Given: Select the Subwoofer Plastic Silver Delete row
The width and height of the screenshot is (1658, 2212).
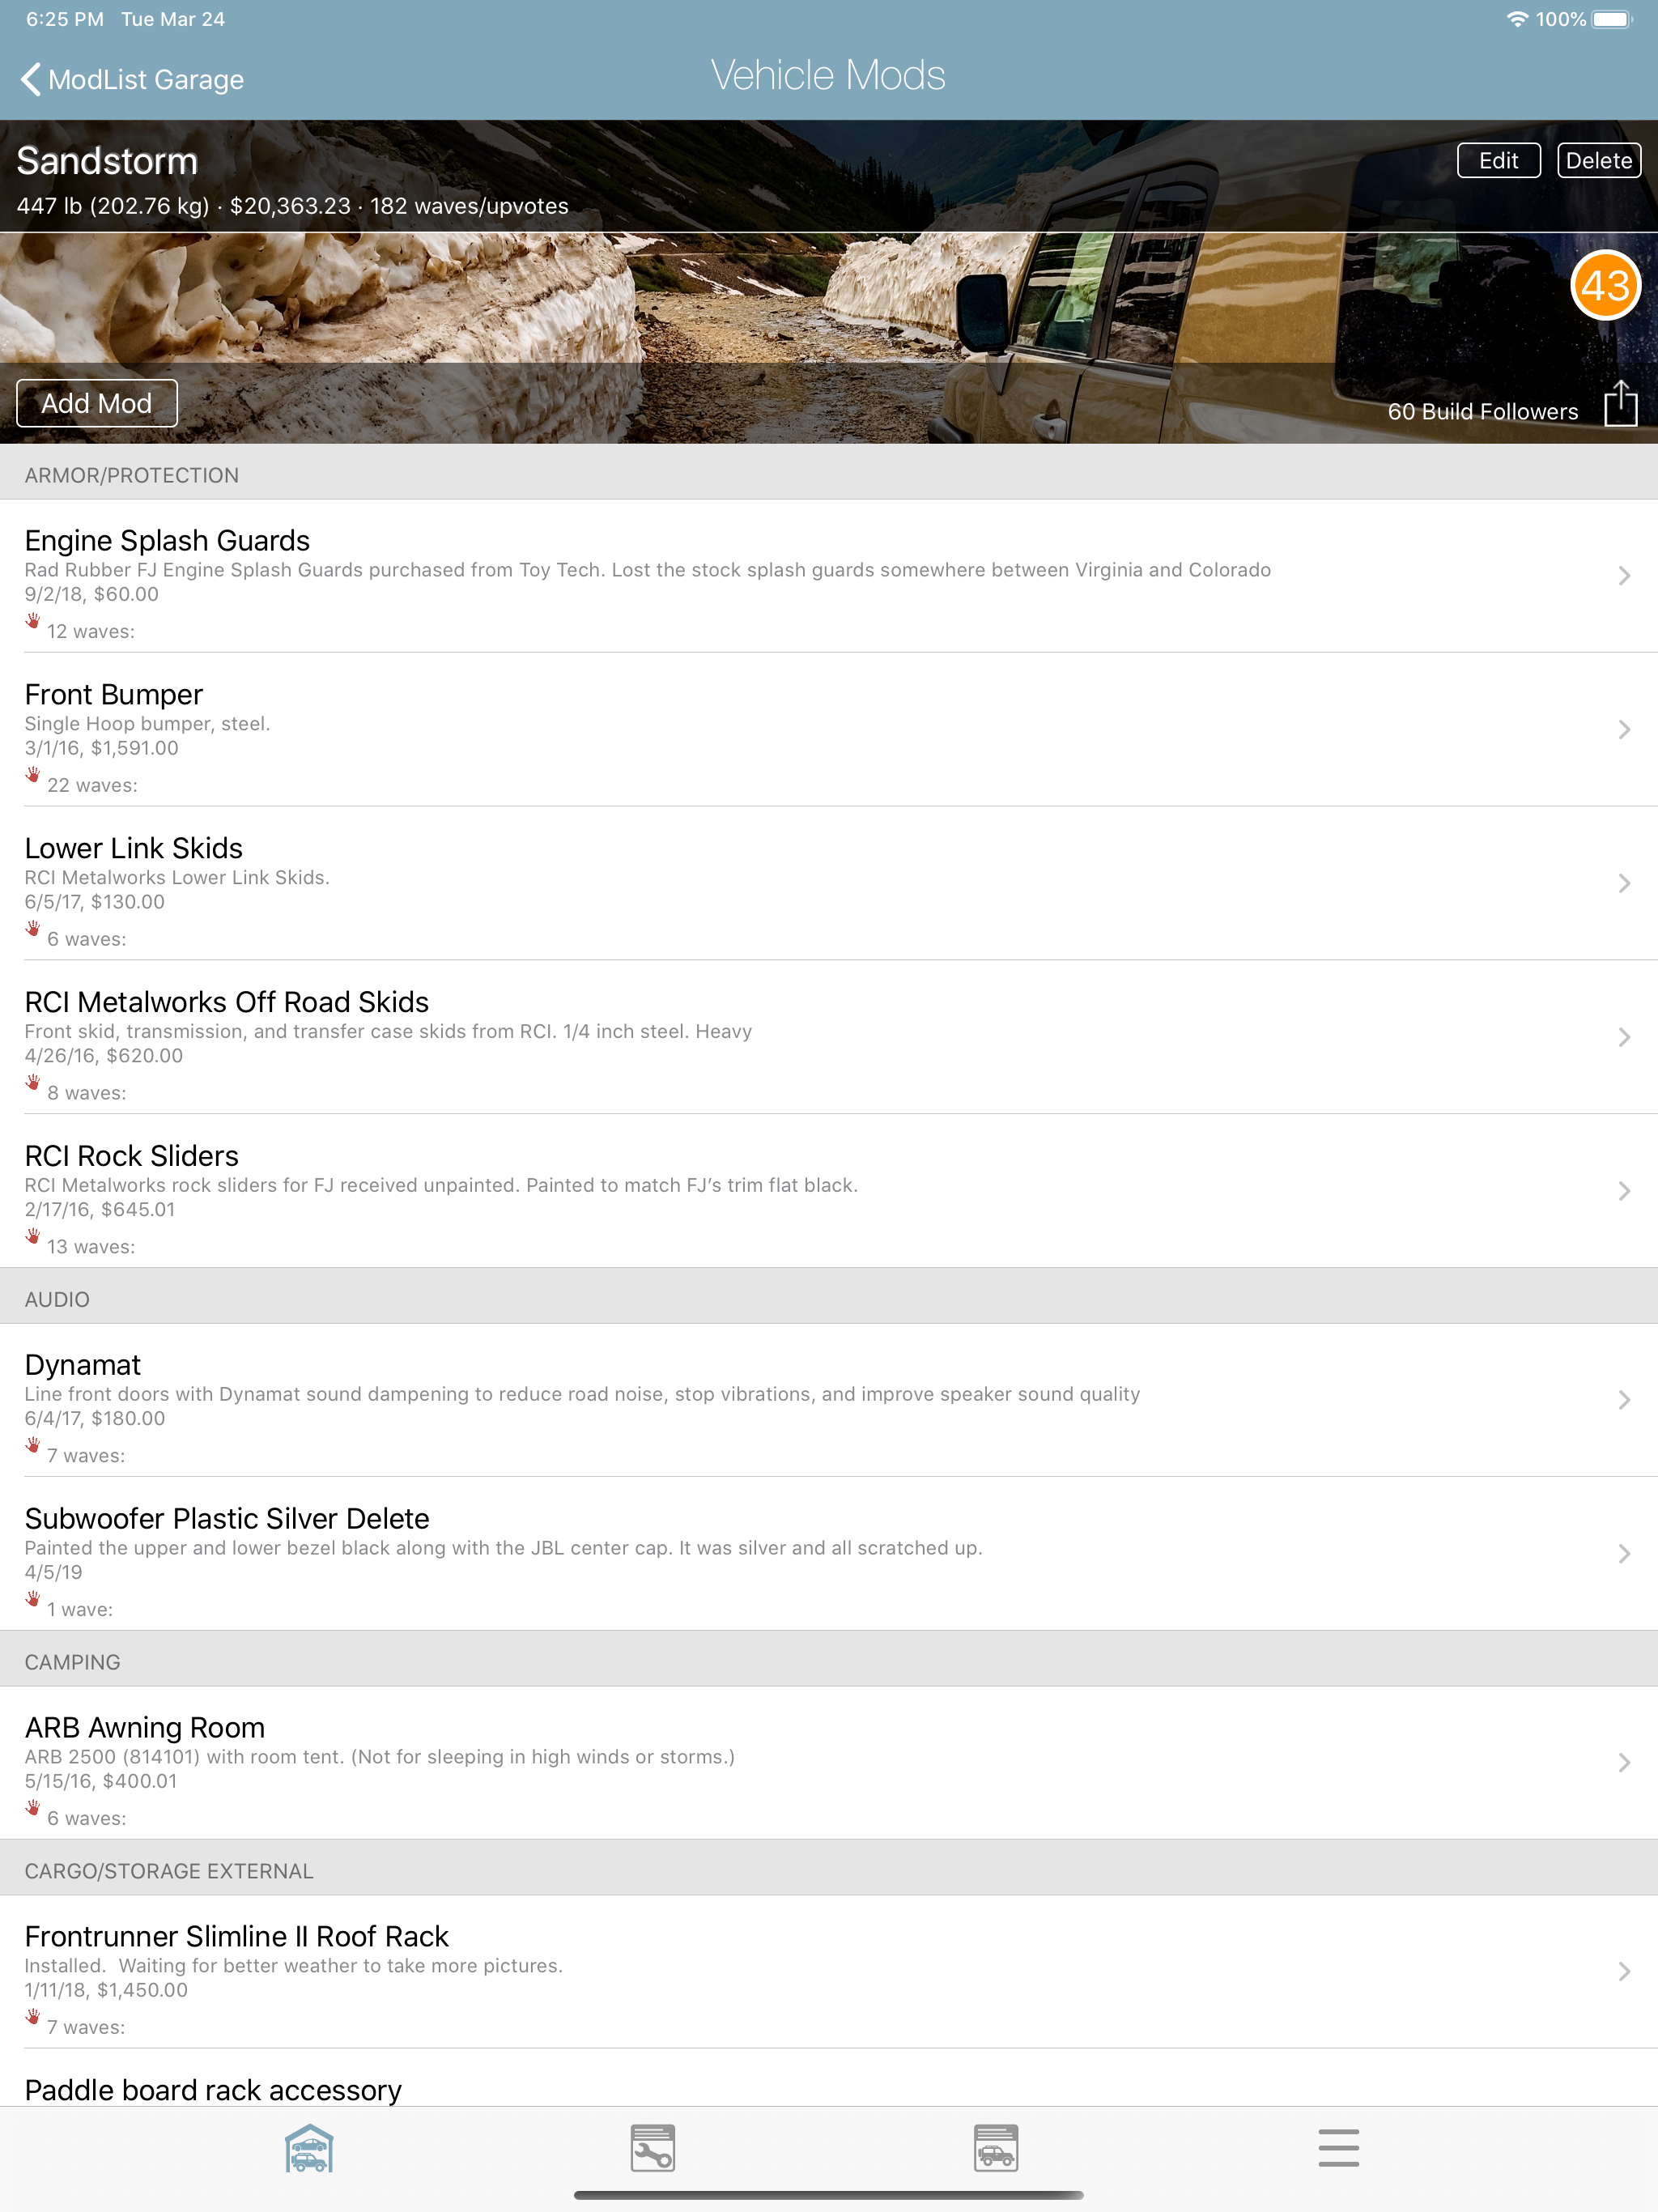Looking at the screenshot, I should pyautogui.click(x=829, y=1554).
